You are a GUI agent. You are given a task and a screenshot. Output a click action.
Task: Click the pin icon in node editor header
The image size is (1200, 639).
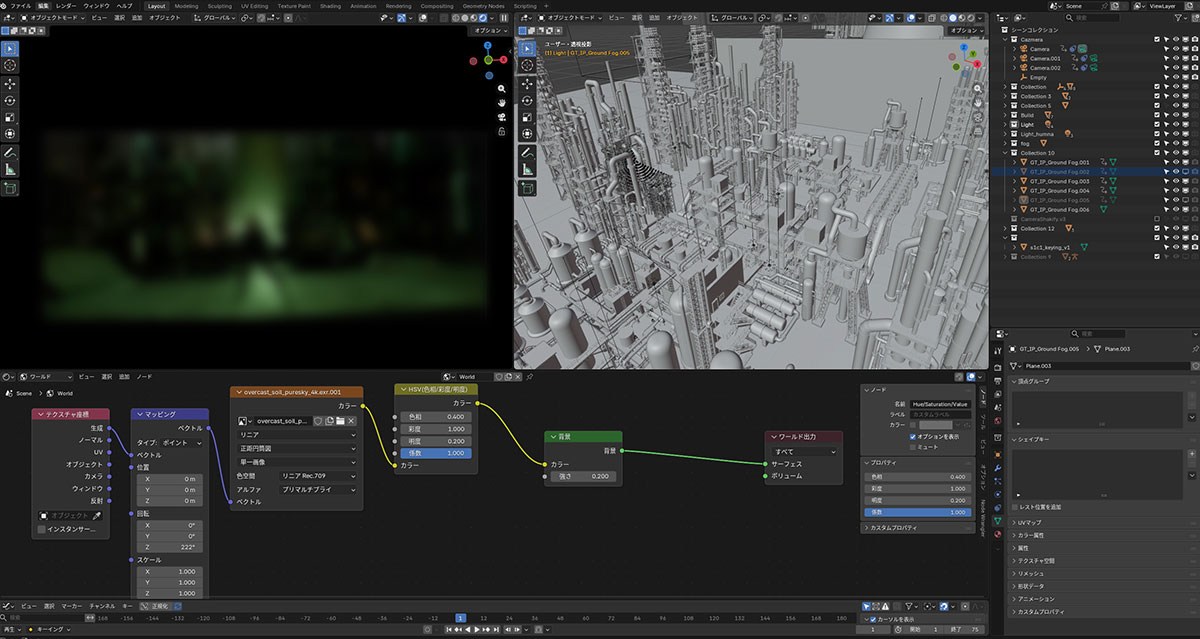tap(529, 377)
